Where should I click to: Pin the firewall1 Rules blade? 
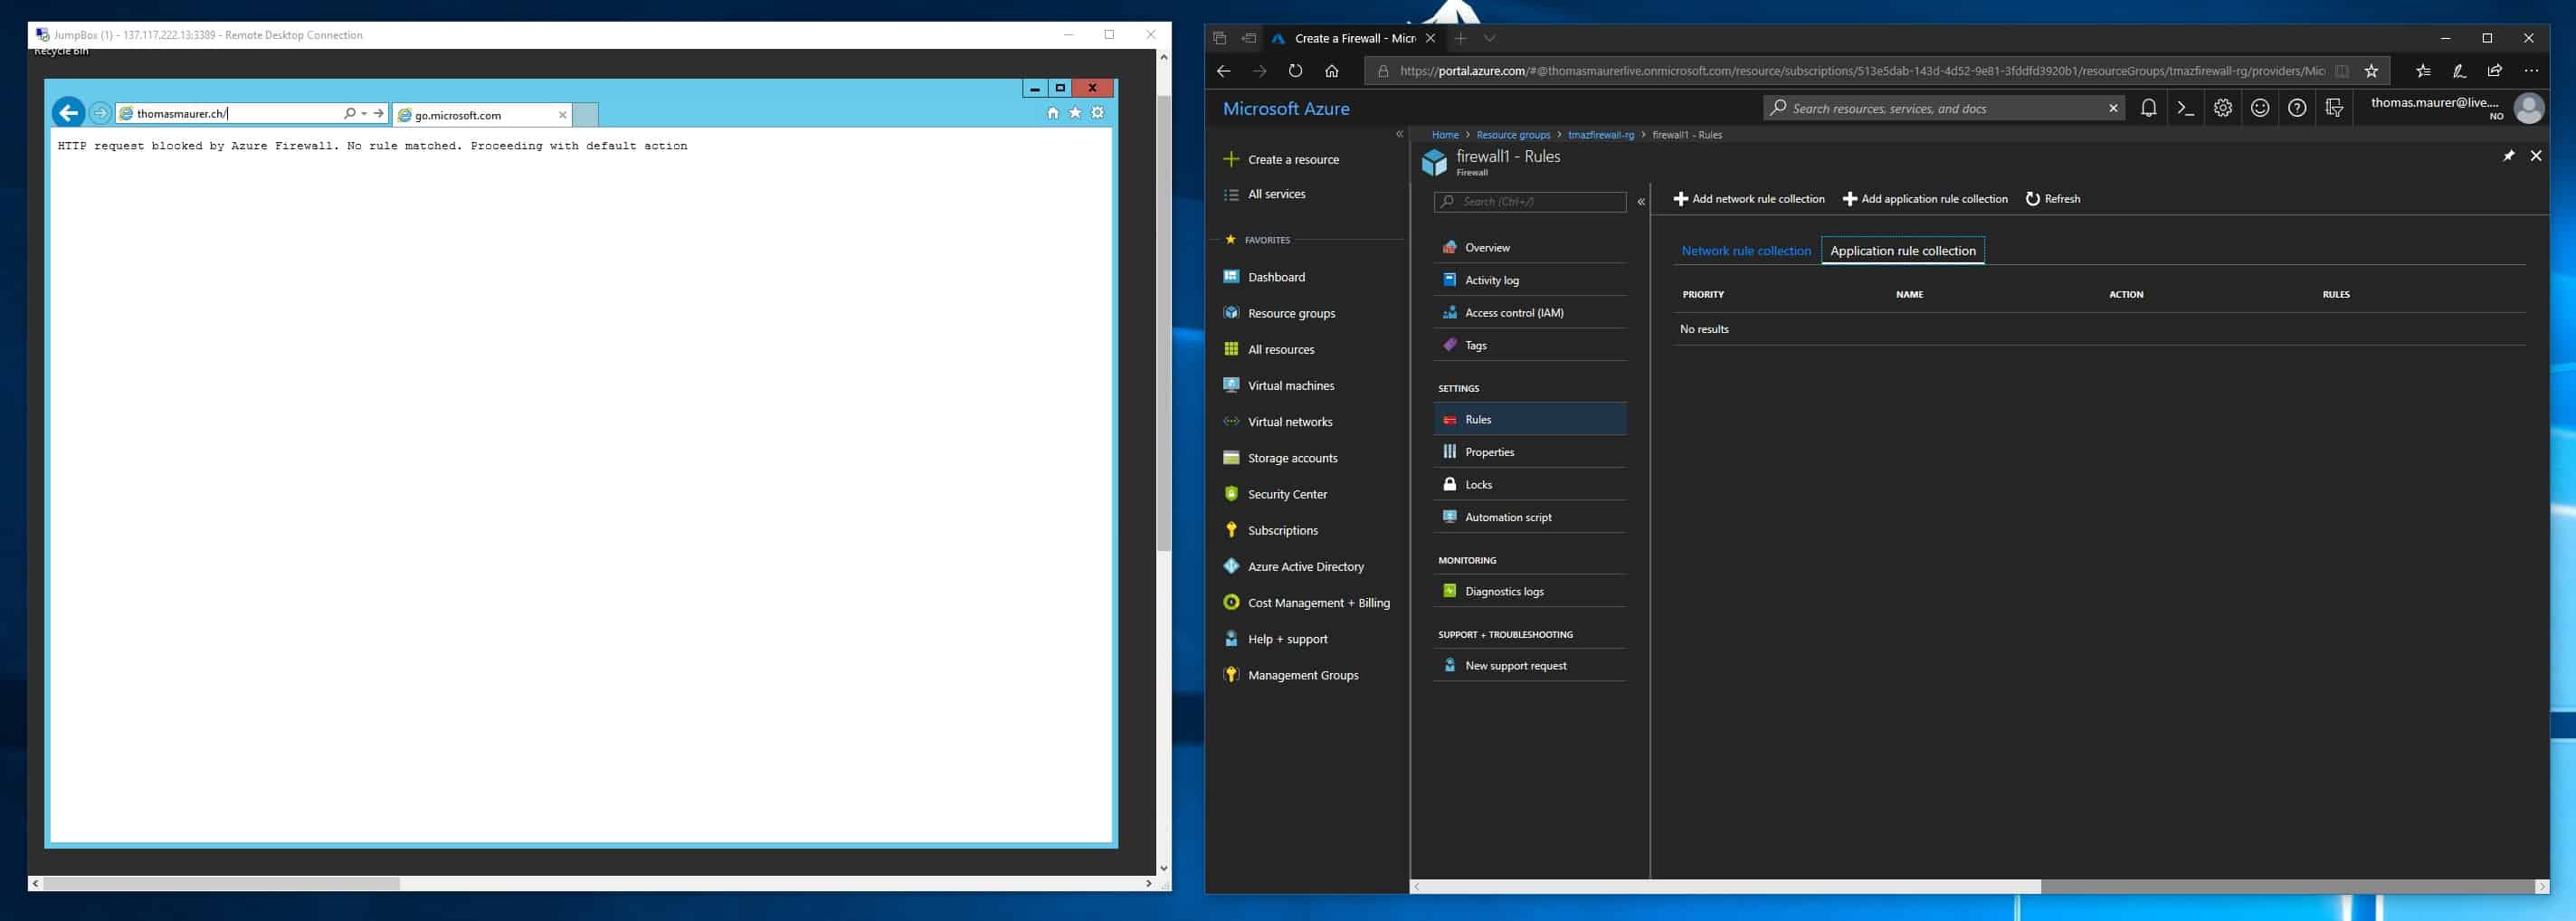[x=2508, y=156]
